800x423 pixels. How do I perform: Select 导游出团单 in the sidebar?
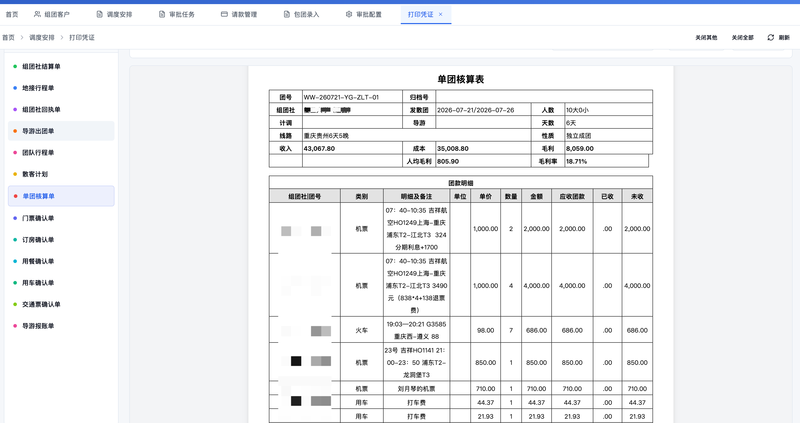pyautogui.click(x=61, y=131)
